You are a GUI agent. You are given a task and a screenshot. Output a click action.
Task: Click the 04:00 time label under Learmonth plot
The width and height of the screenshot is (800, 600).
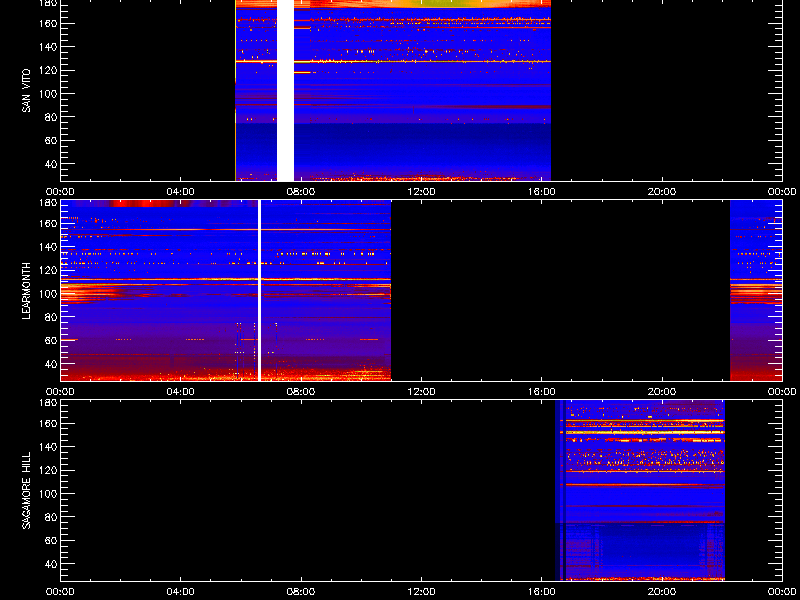181,391
